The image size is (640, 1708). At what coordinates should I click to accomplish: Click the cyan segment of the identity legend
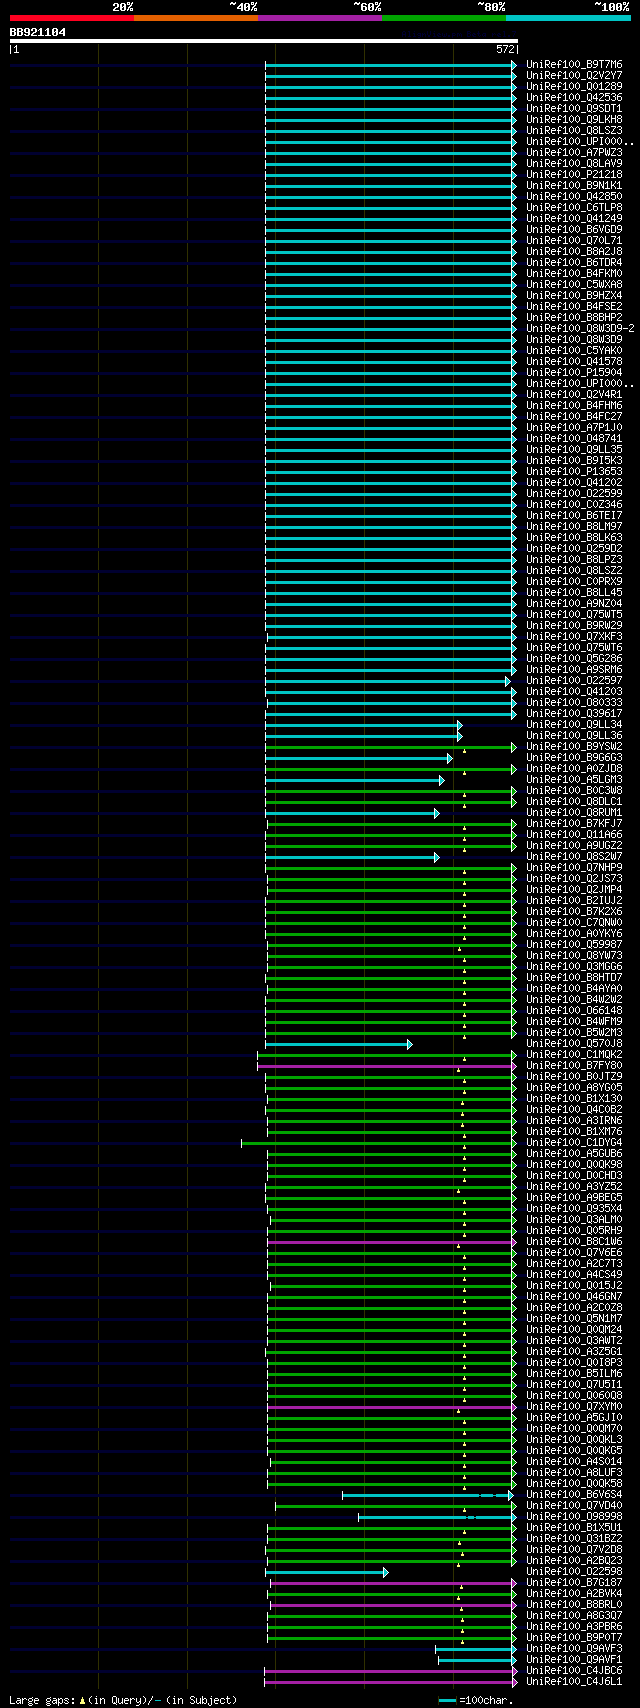(x=567, y=18)
